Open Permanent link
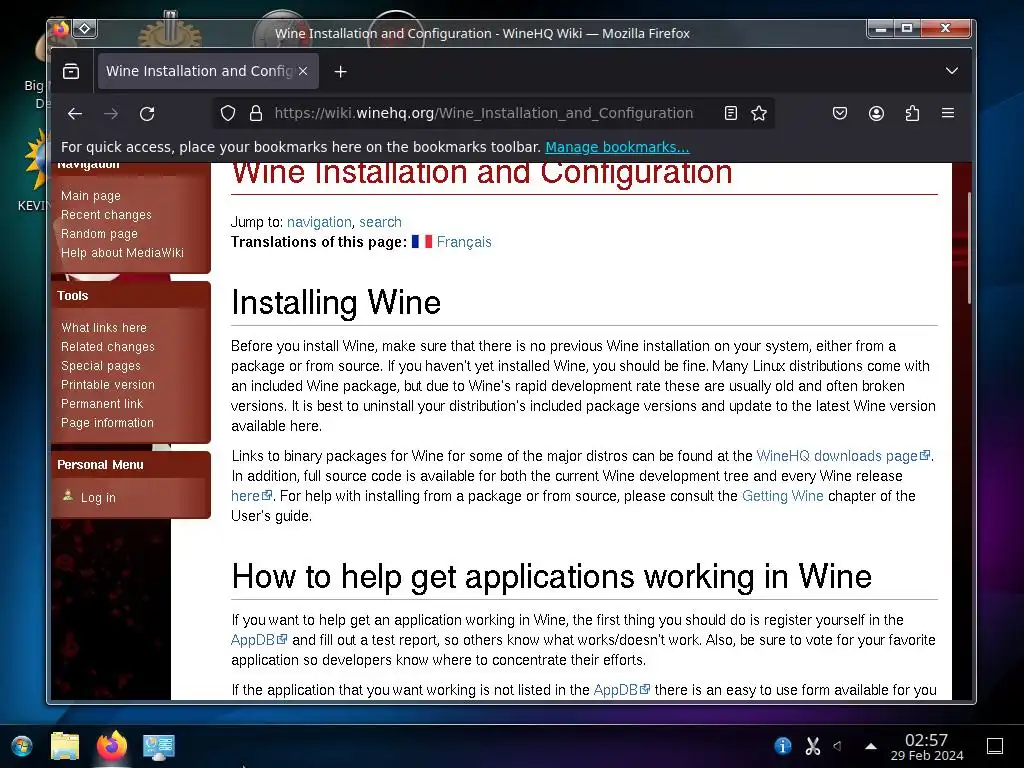 point(102,403)
